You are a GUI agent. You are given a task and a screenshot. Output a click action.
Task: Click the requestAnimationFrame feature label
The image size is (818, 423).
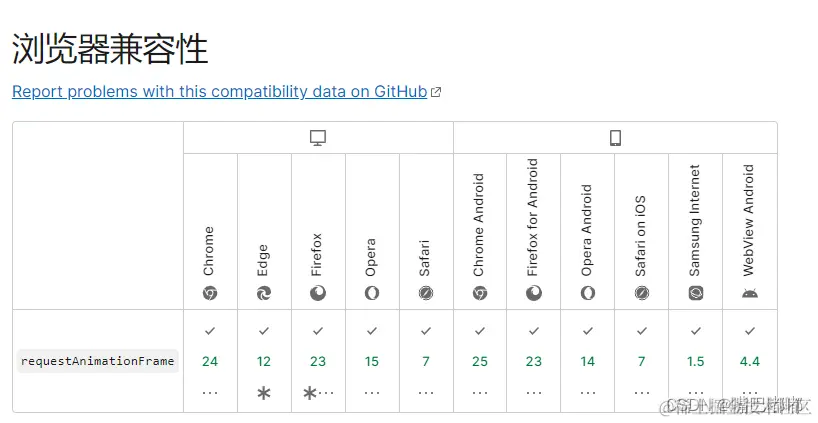[x=98, y=361]
